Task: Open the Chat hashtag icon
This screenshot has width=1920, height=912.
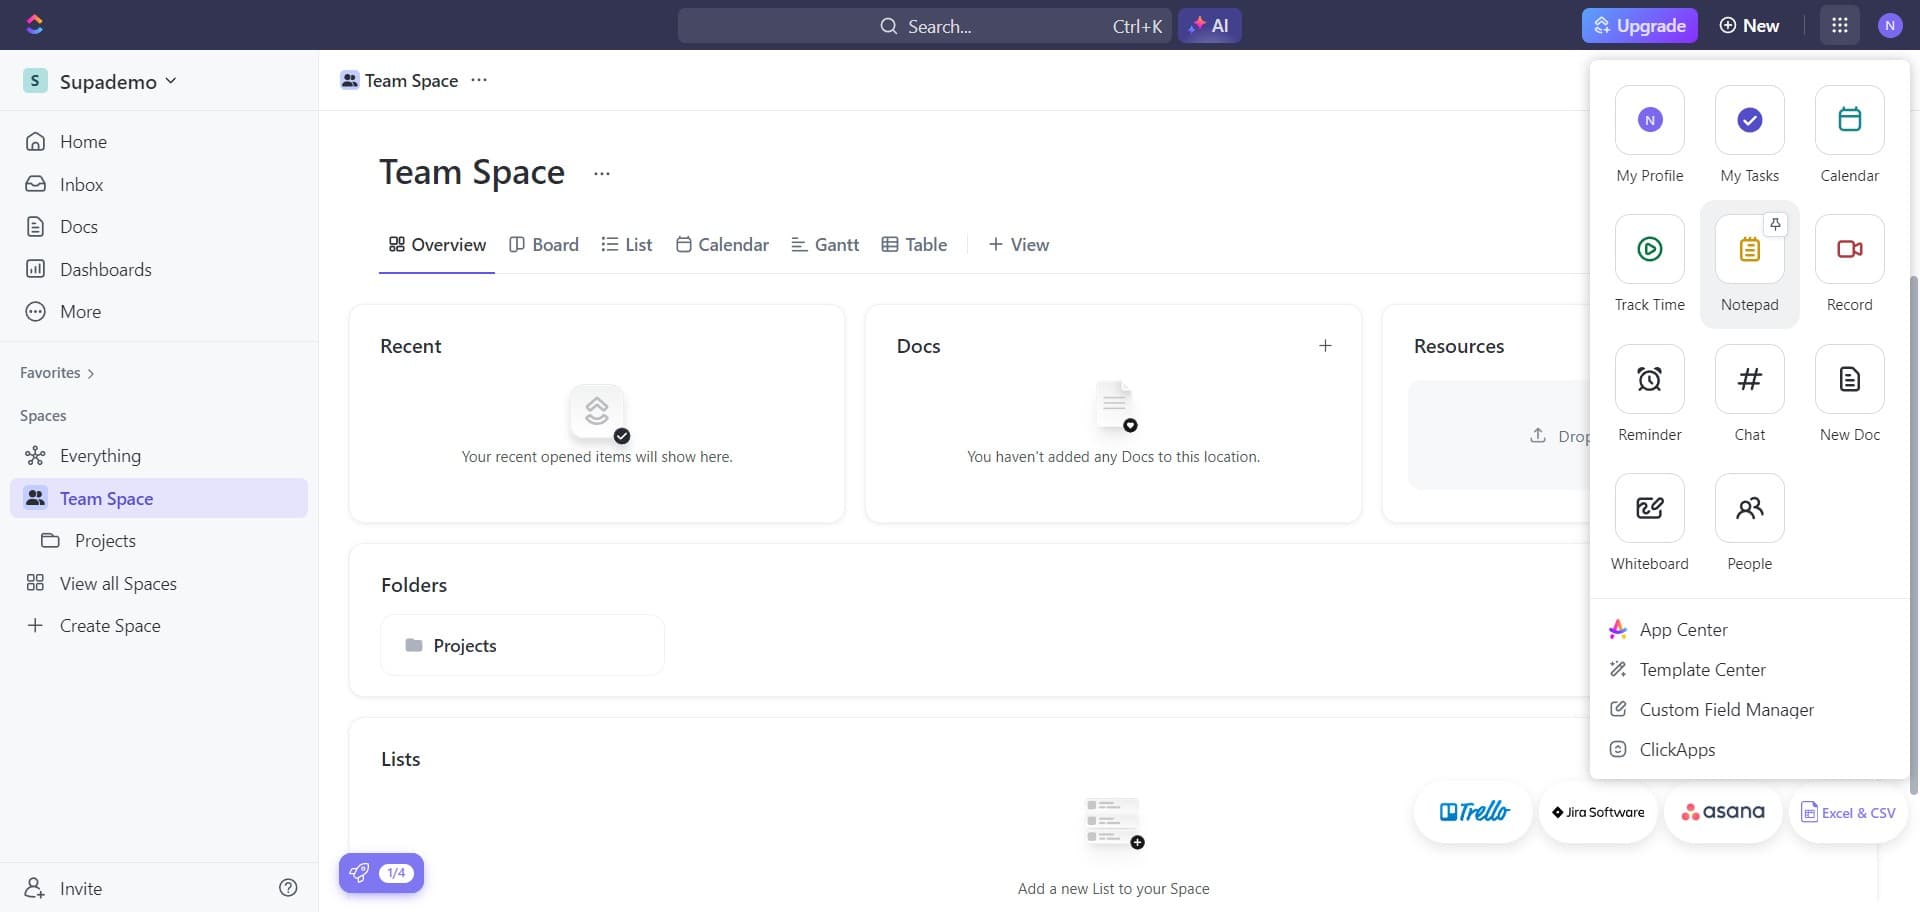Action: (1749, 379)
